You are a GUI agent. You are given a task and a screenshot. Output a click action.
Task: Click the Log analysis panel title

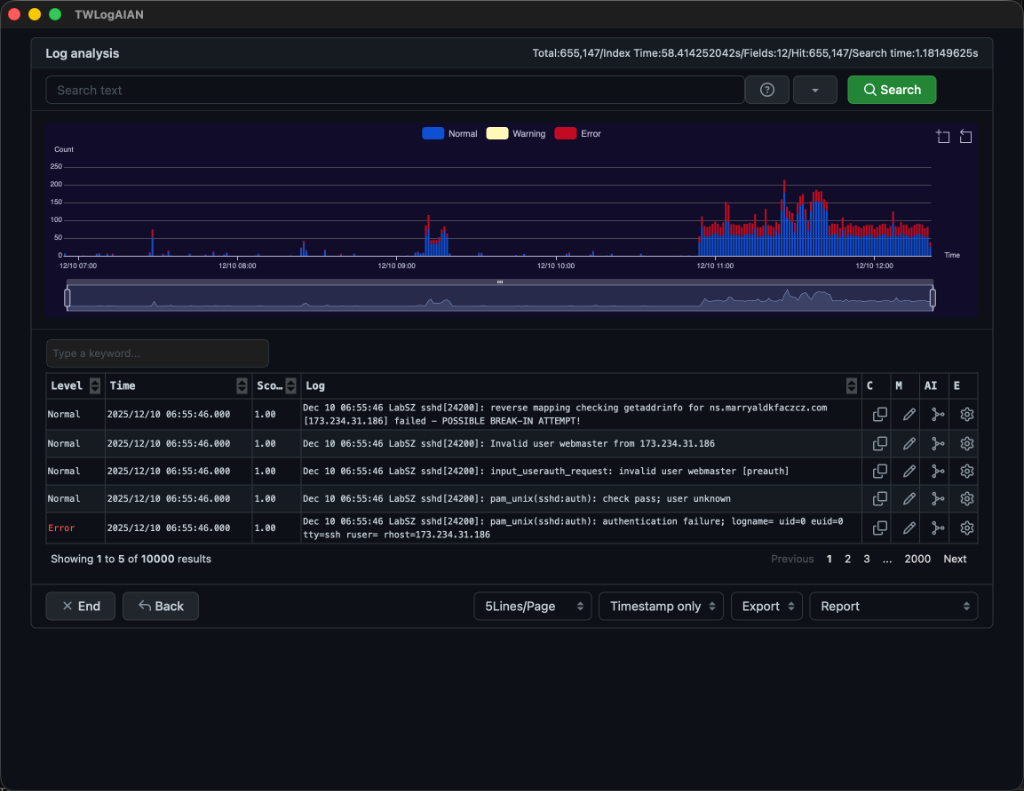82,54
